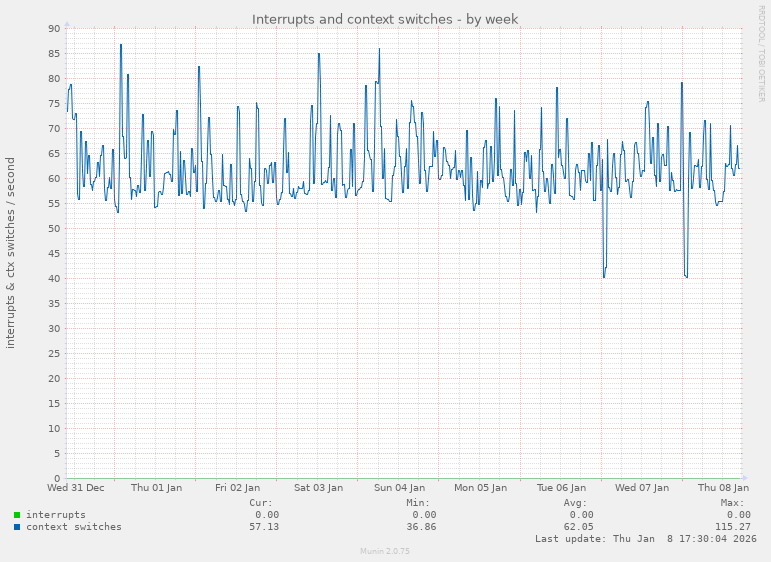The image size is (771, 562).
Task: Click the context switches Cur value 57.13
Action: click(263, 527)
